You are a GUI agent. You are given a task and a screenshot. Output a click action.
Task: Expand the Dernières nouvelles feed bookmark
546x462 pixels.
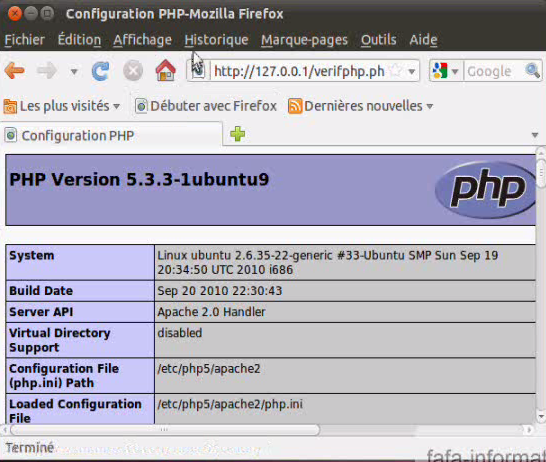point(361,106)
